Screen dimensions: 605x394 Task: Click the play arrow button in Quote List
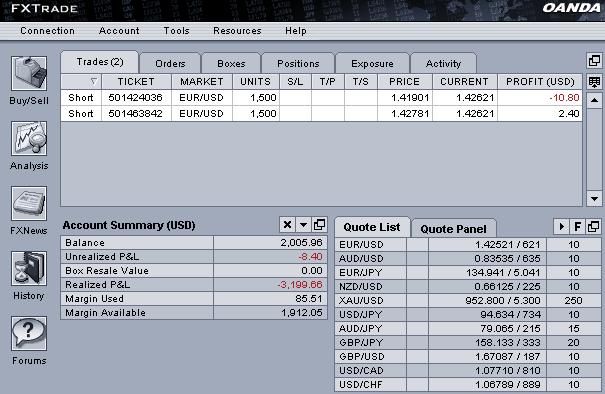(x=561, y=227)
